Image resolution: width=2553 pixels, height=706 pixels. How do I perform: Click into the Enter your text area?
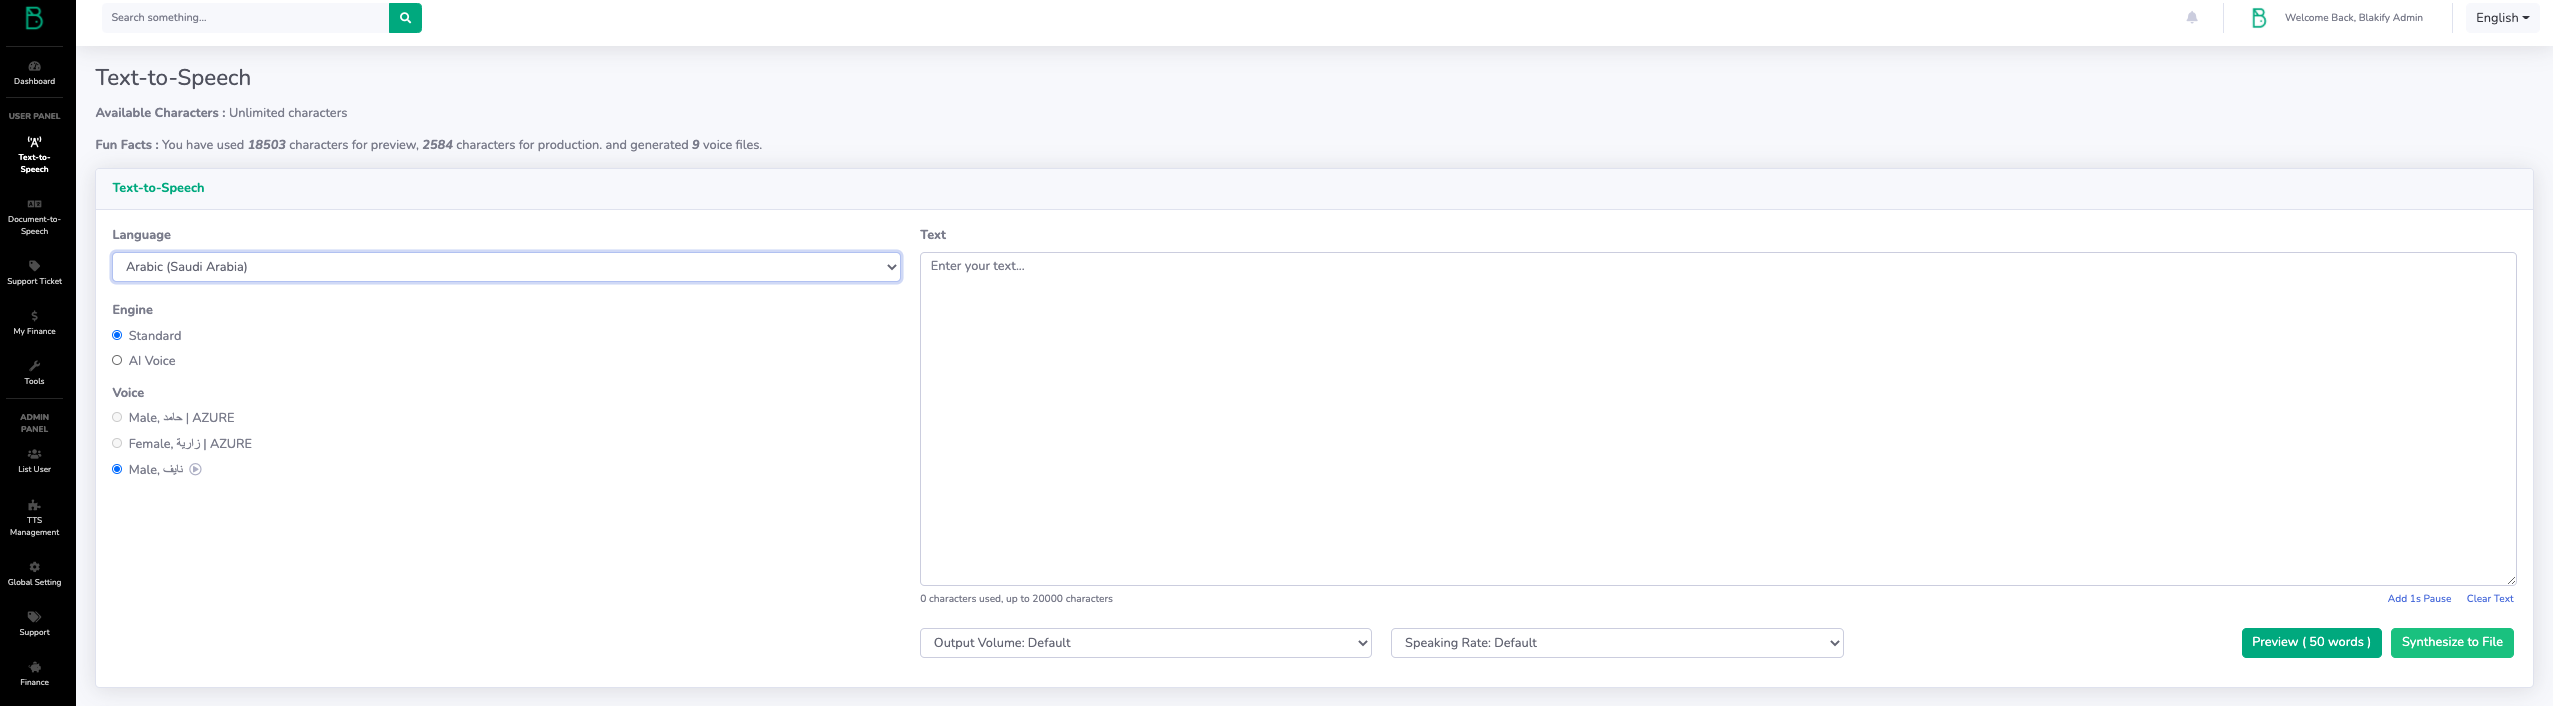(1717, 418)
